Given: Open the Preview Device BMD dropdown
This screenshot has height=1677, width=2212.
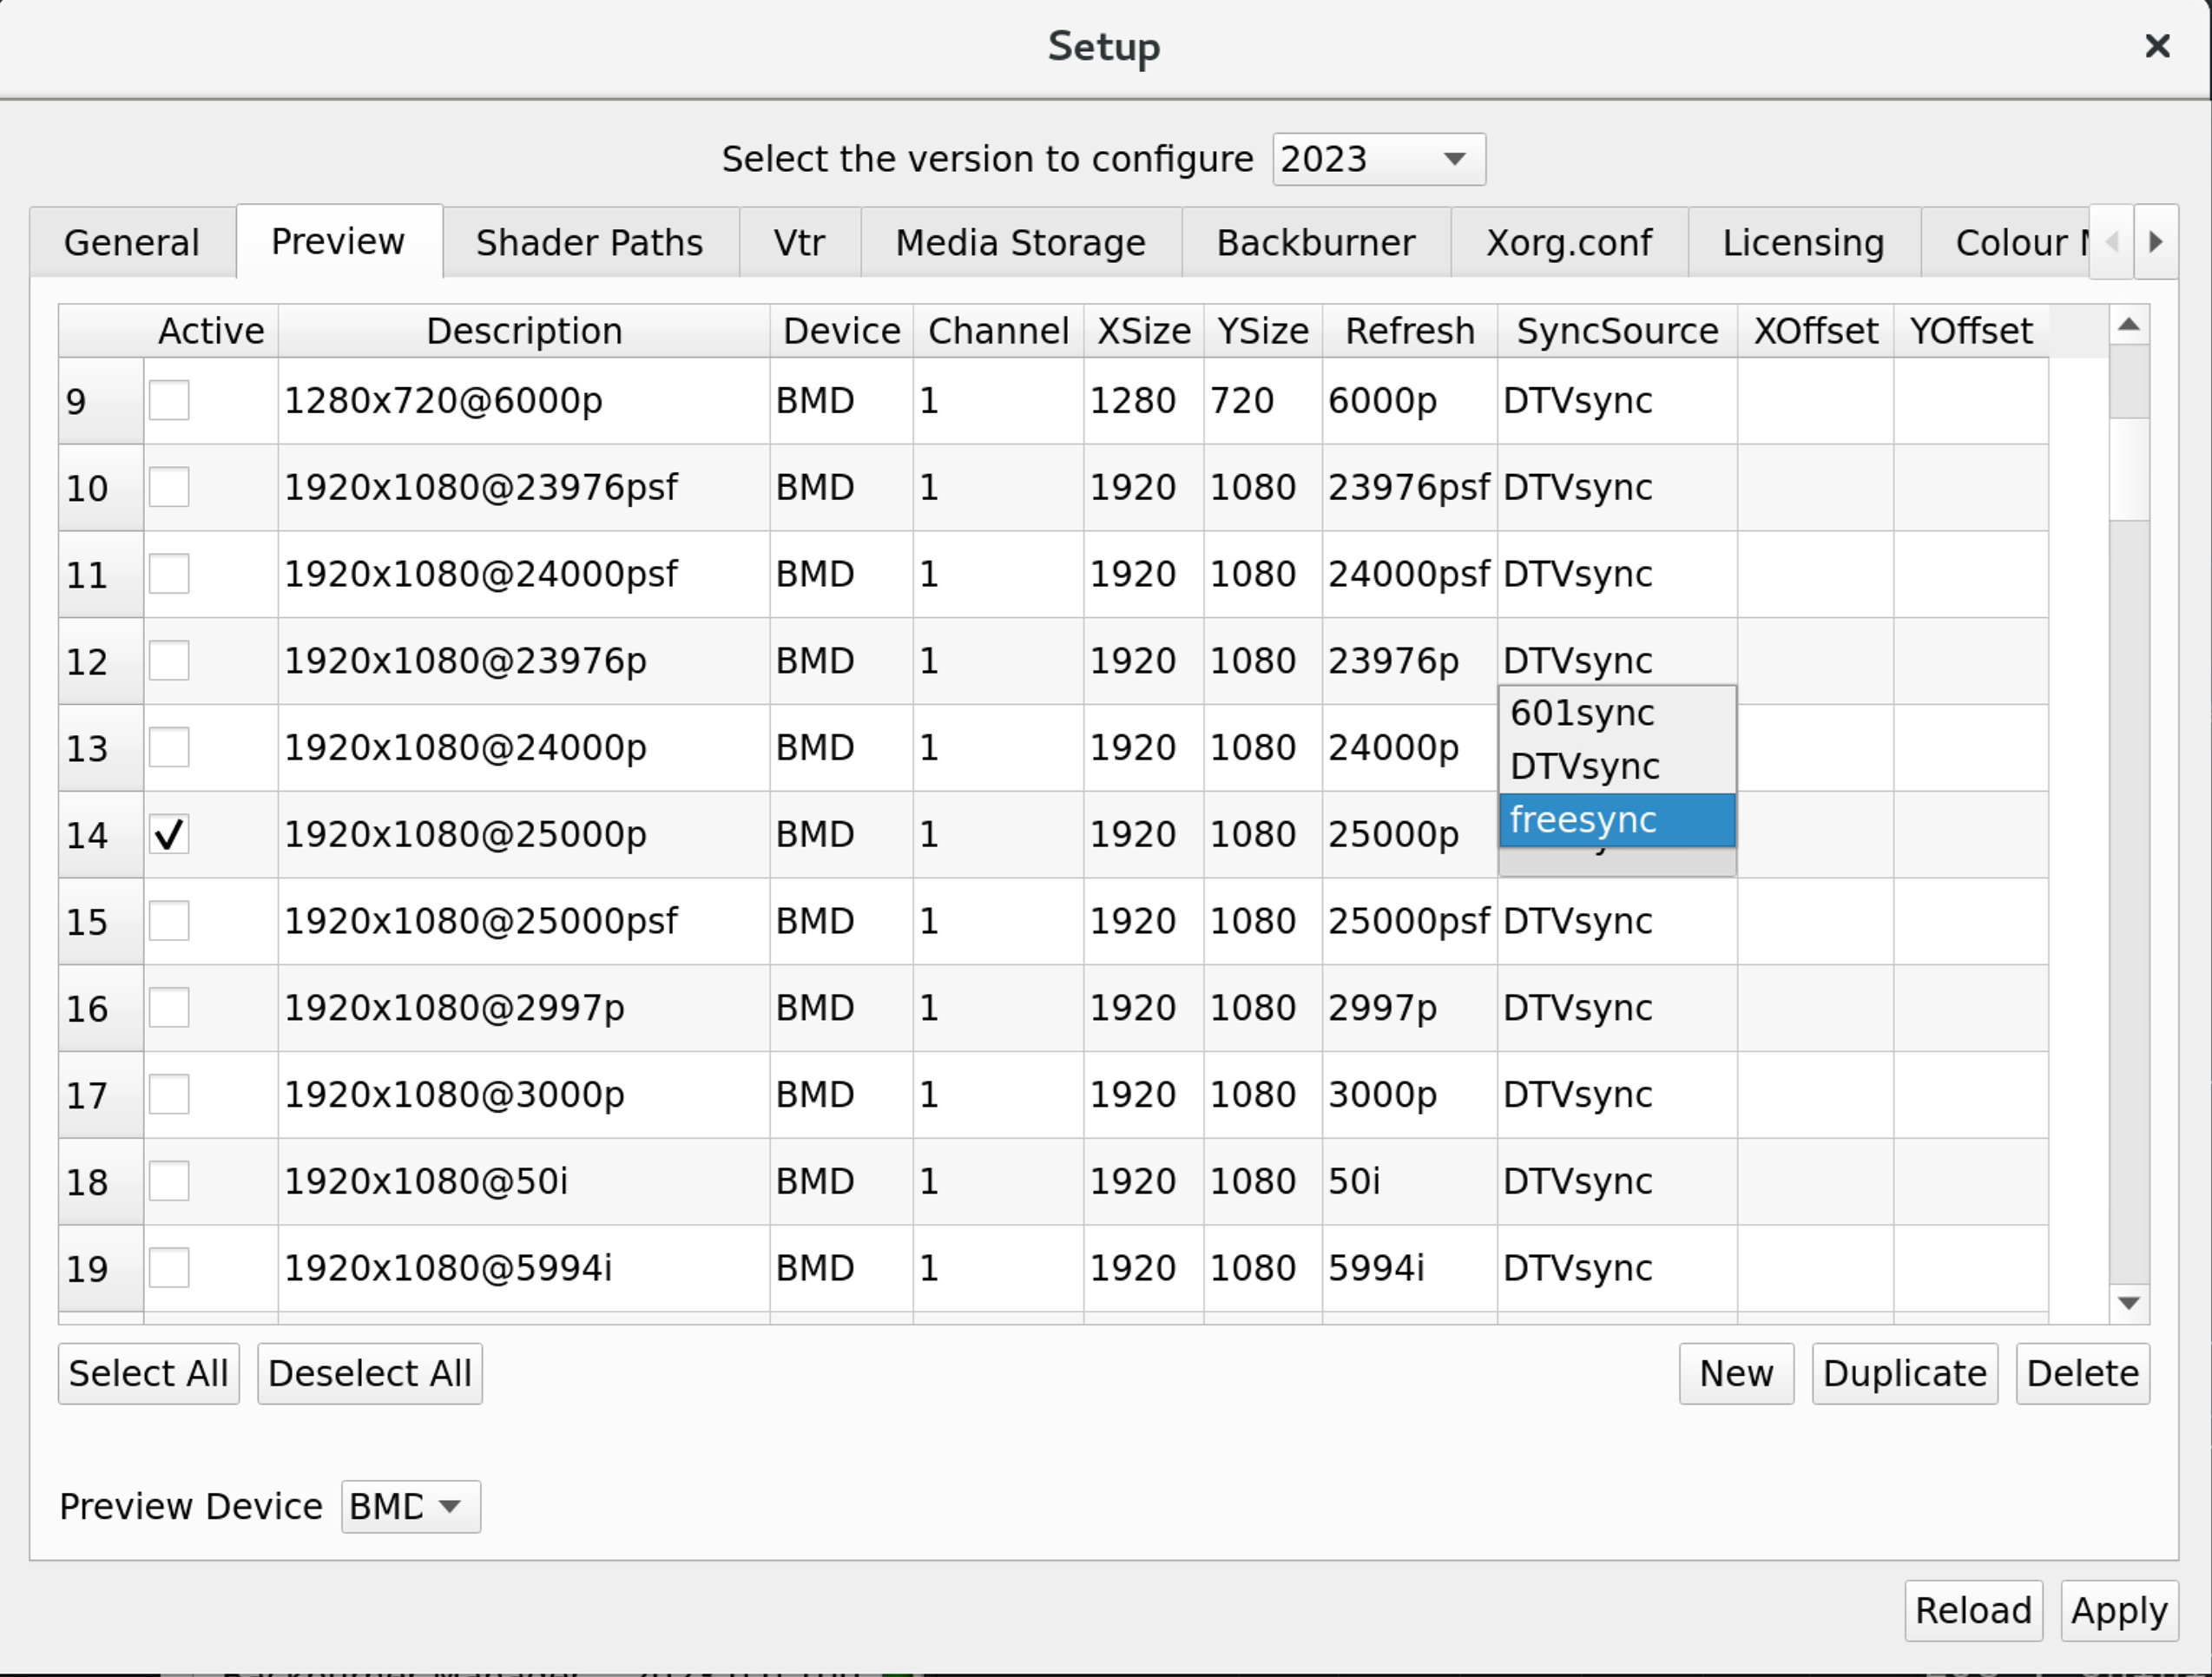Looking at the screenshot, I should [x=410, y=1507].
